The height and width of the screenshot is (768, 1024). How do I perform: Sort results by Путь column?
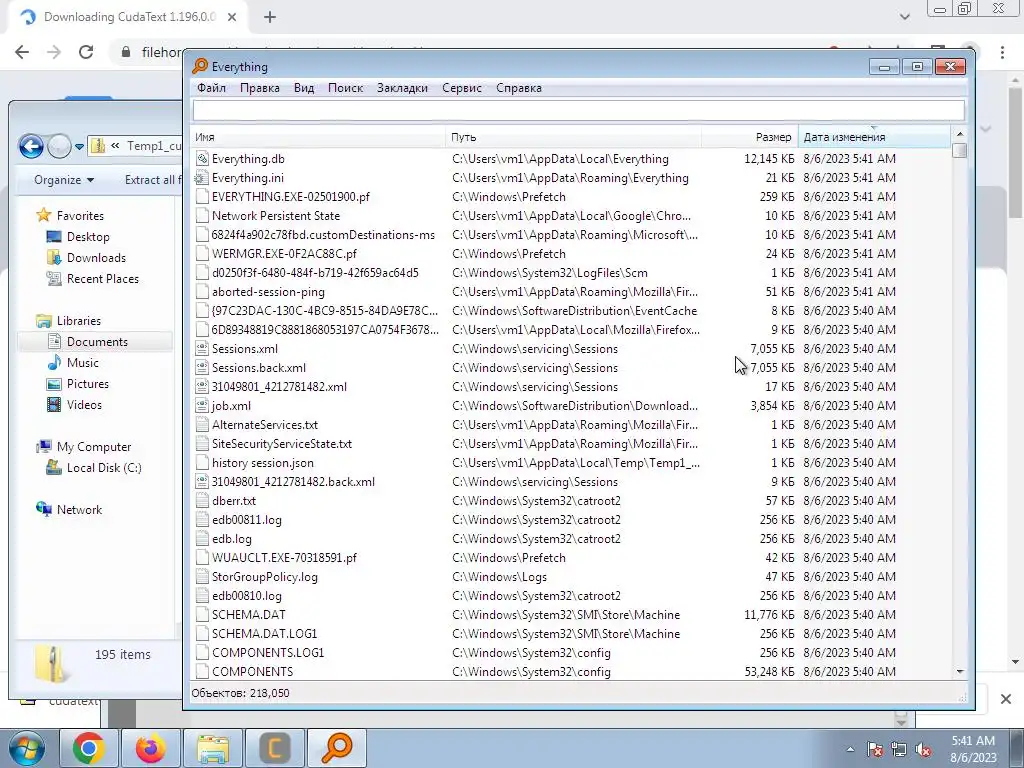point(574,137)
